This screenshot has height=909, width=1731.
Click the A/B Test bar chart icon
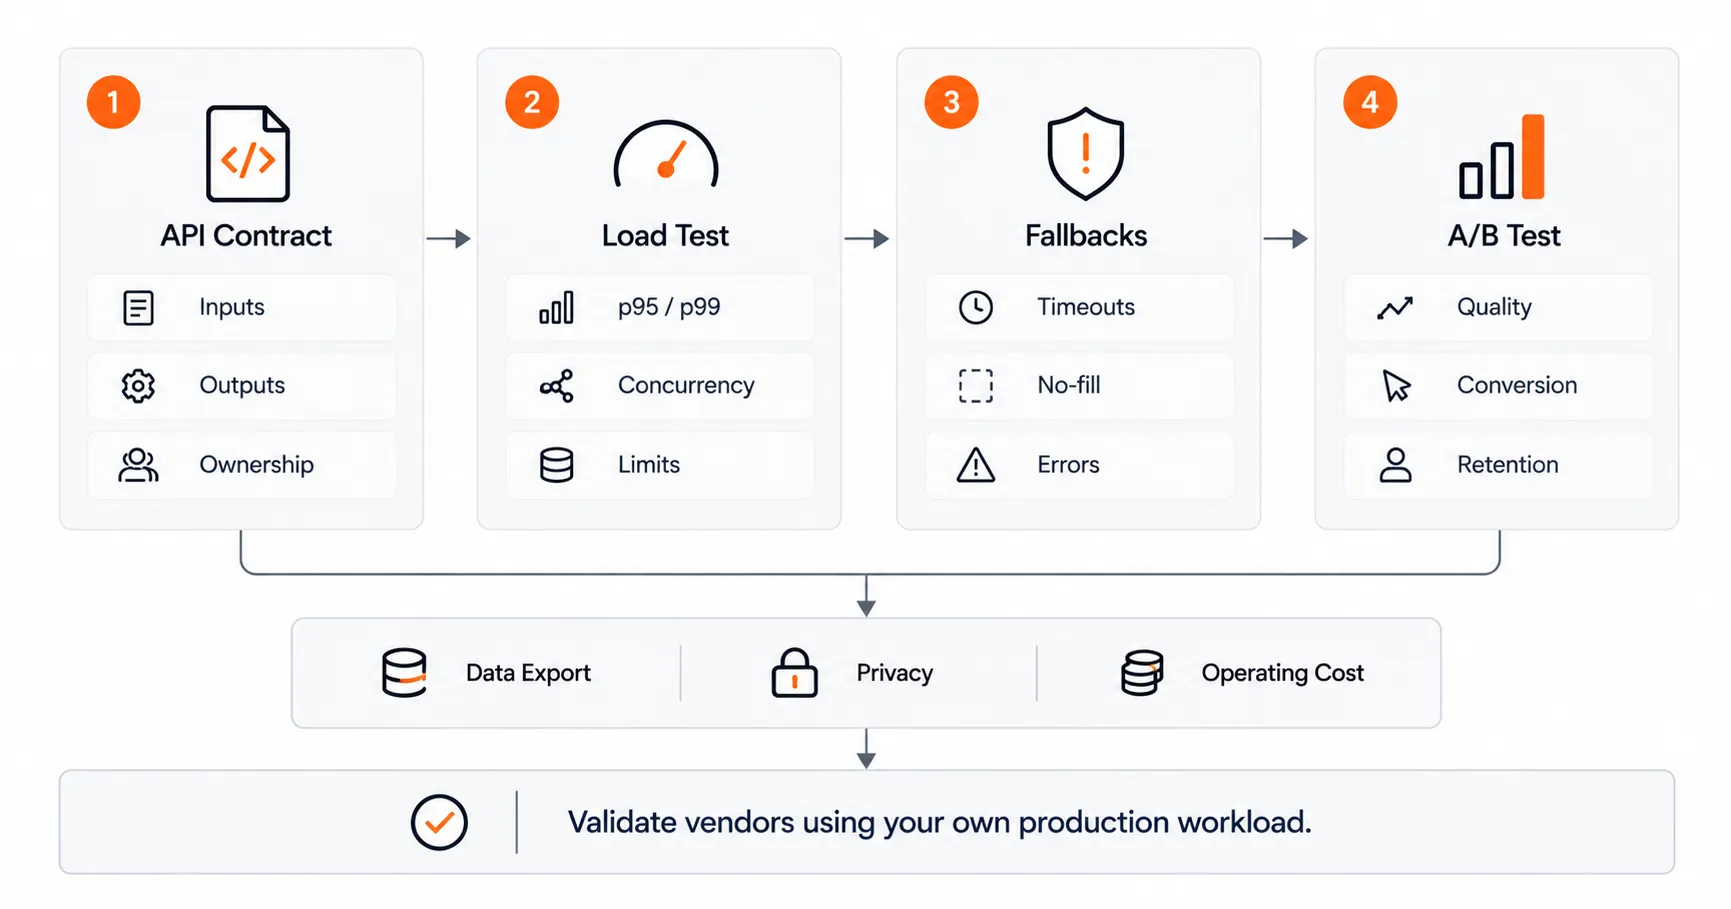pyautogui.click(x=1502, y=157)
